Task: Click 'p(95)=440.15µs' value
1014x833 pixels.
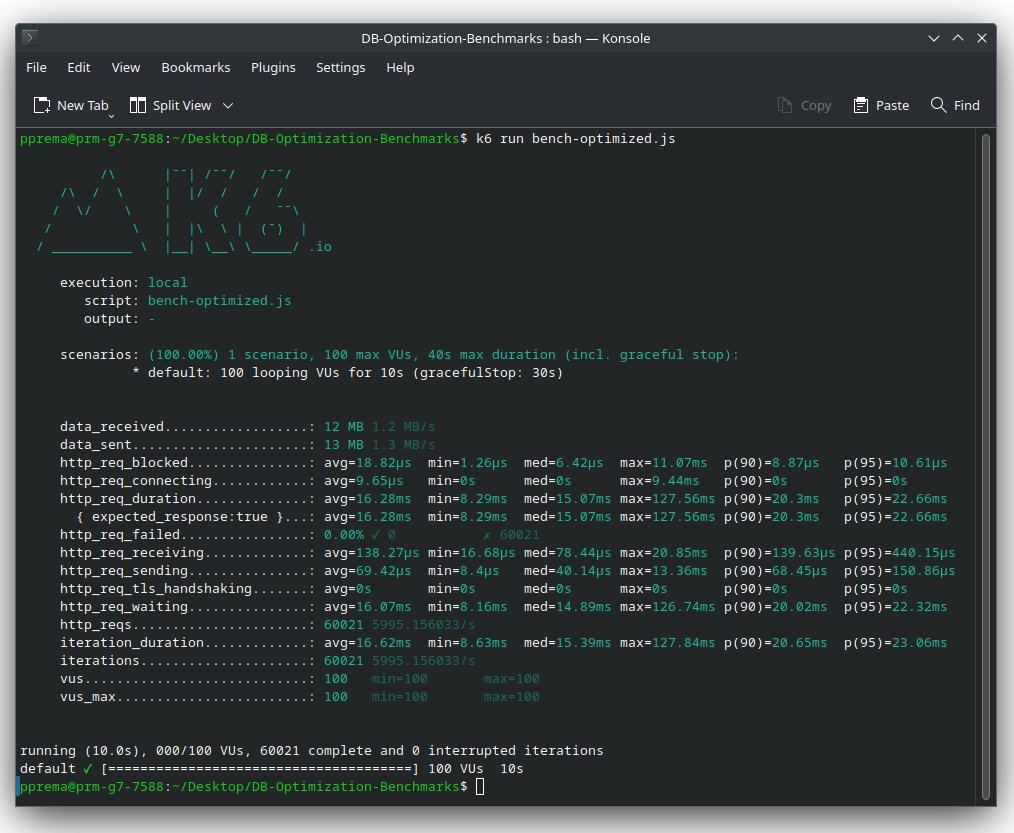Action: pos(899,553)
